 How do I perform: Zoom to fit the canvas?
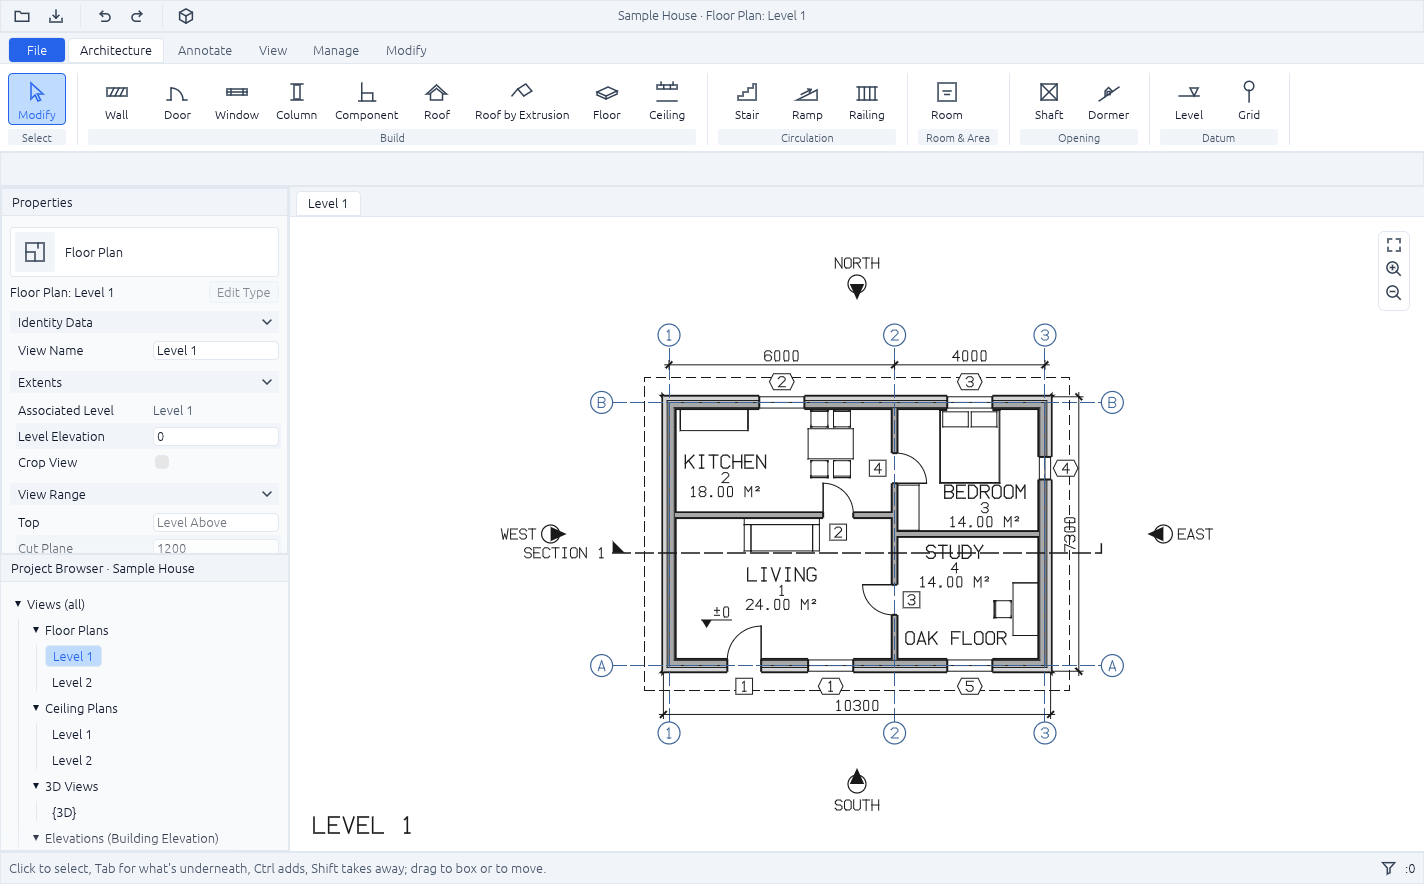[1394, 245]
